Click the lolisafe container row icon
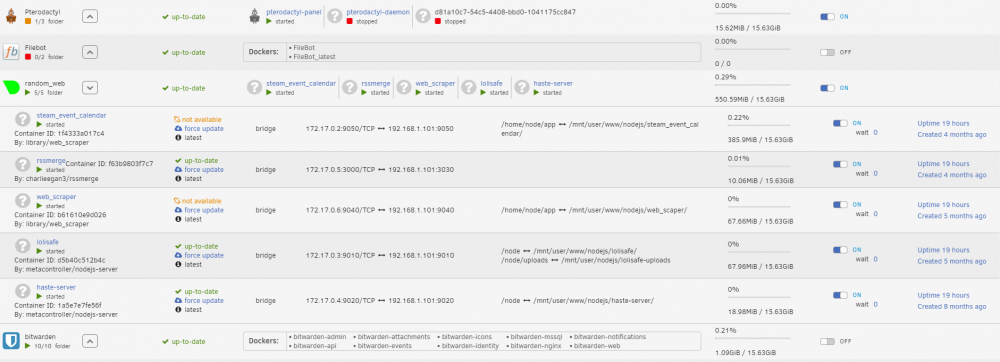 pos(23,246)
